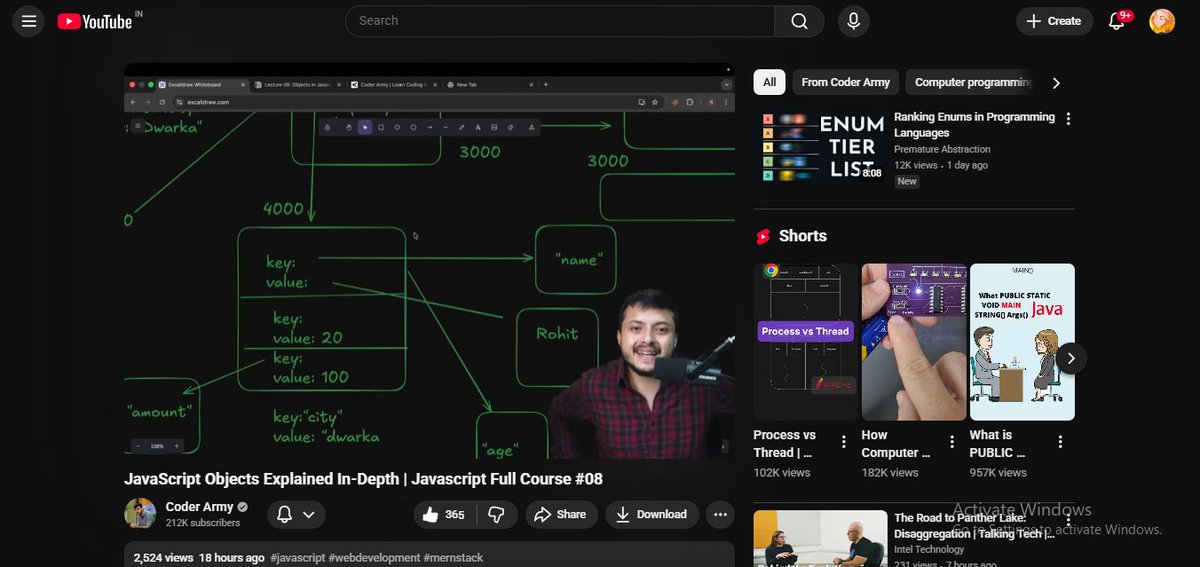This screenshot has height=567, width=1200.
Task: Open subscription notification bell dropdown
Action: pyautogui.click(x=296, y=514)
